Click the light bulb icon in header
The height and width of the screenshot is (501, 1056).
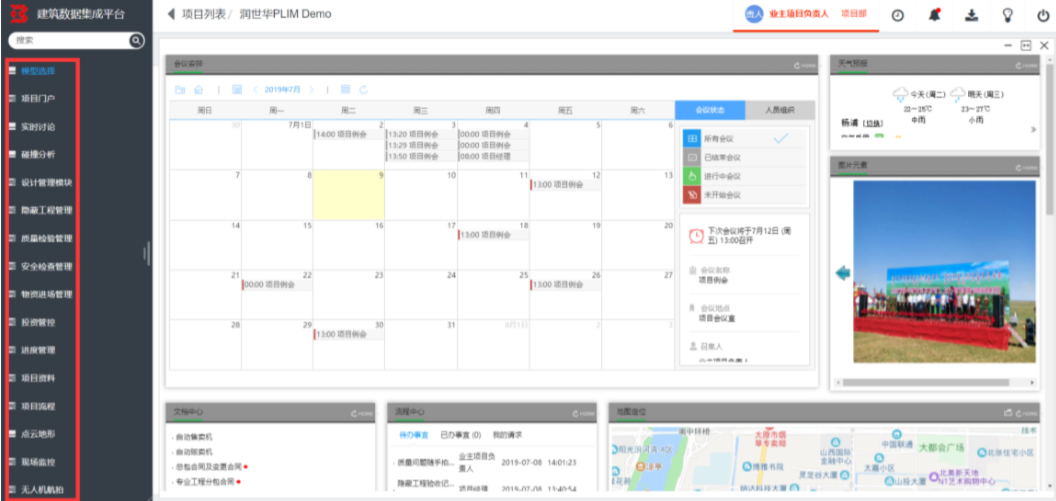coord(1008,15)
